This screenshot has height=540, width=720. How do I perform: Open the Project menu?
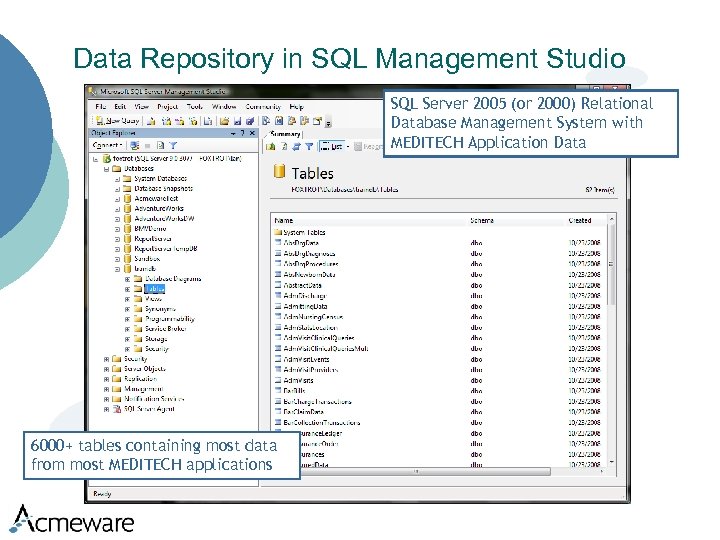[168, 107]
